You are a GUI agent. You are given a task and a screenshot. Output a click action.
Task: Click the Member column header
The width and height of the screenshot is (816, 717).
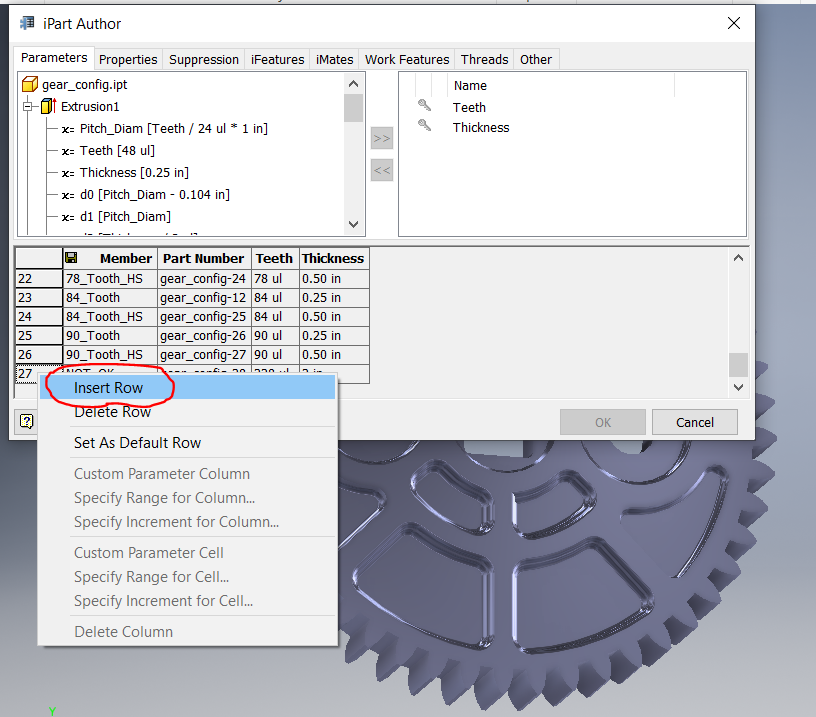coord(110,258)
